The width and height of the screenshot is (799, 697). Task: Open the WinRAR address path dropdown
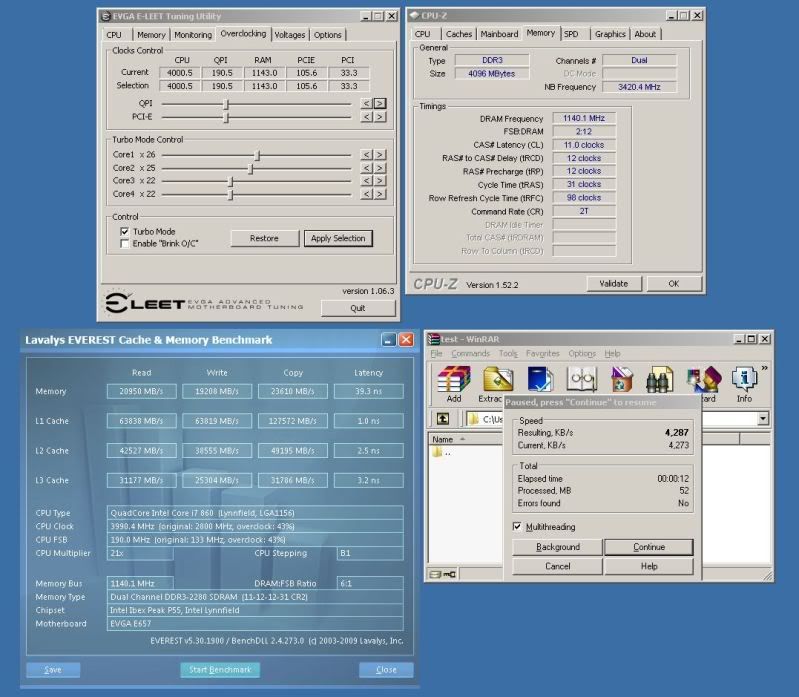tap(763, 419)
